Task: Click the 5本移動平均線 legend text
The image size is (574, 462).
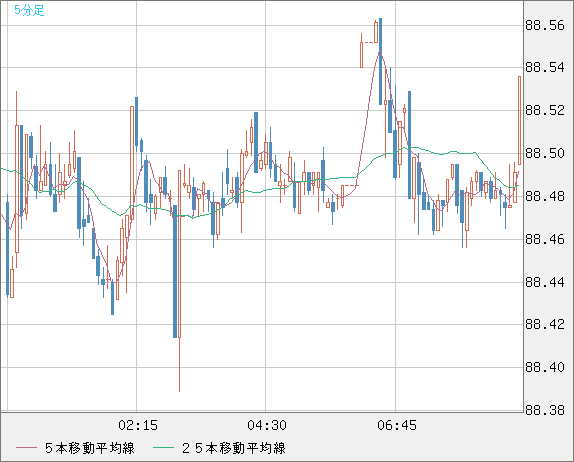Action: [x=90, y=448]
